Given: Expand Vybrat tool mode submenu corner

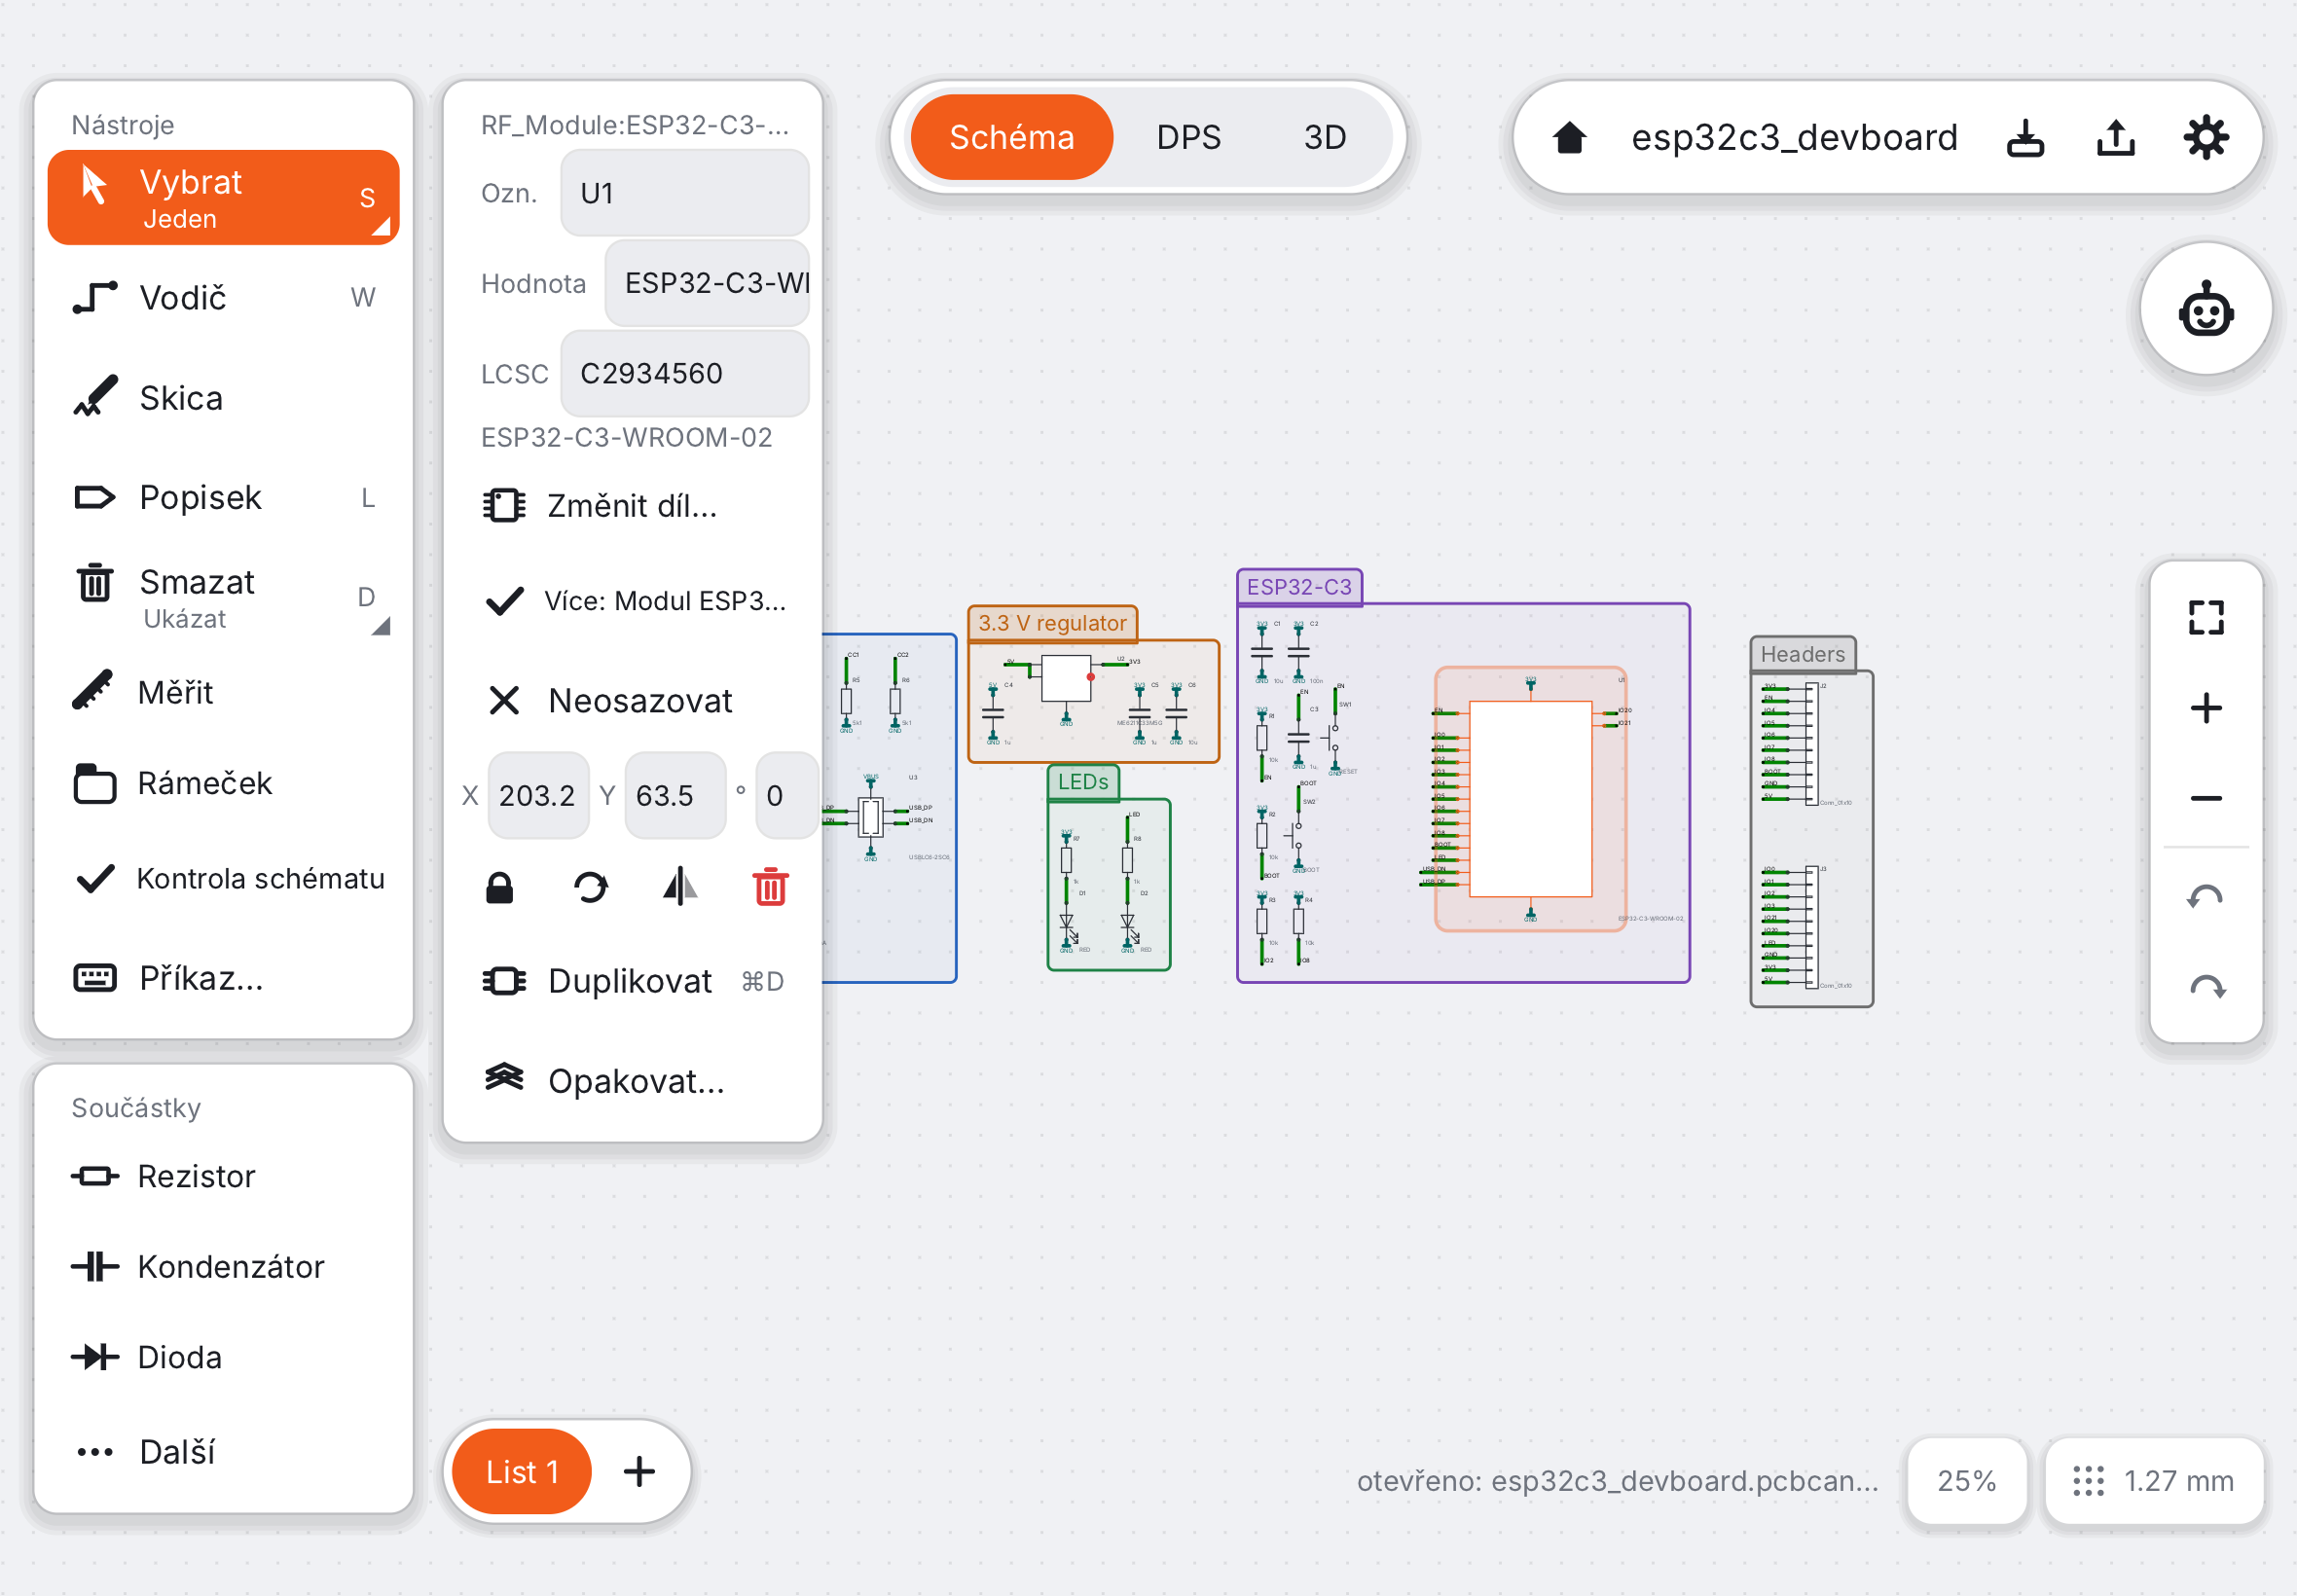Looking at the screenshot, I should click(x=381, y=227).
